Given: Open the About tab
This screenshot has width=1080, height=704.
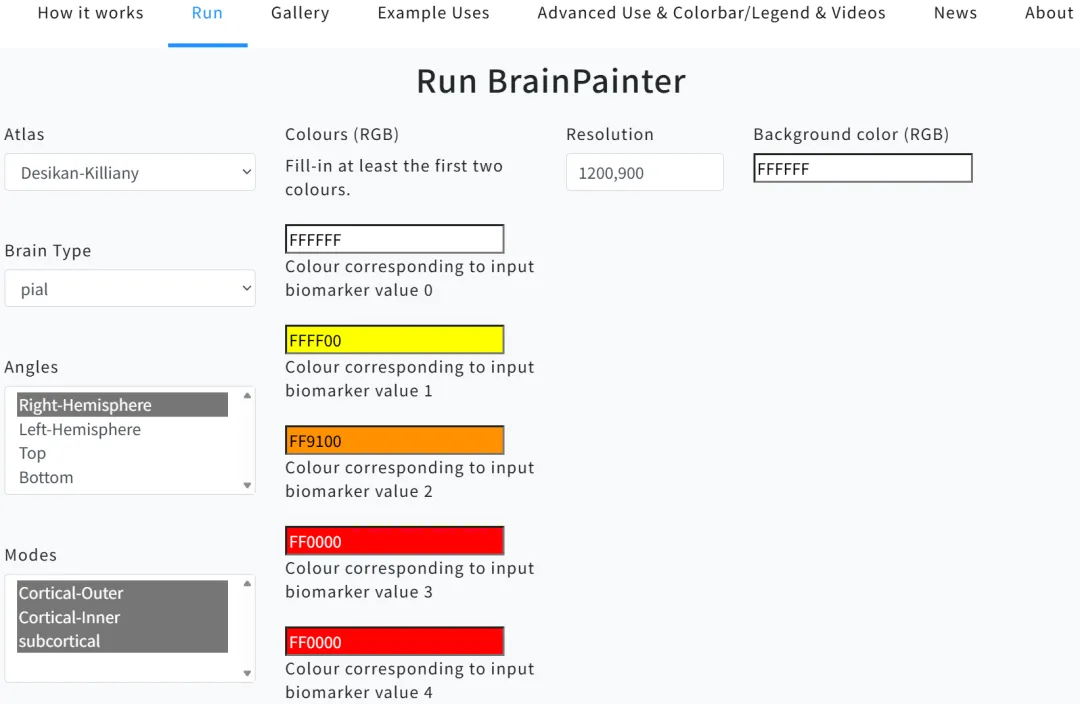Looking at the screenshot, I should pos(1048,13).
